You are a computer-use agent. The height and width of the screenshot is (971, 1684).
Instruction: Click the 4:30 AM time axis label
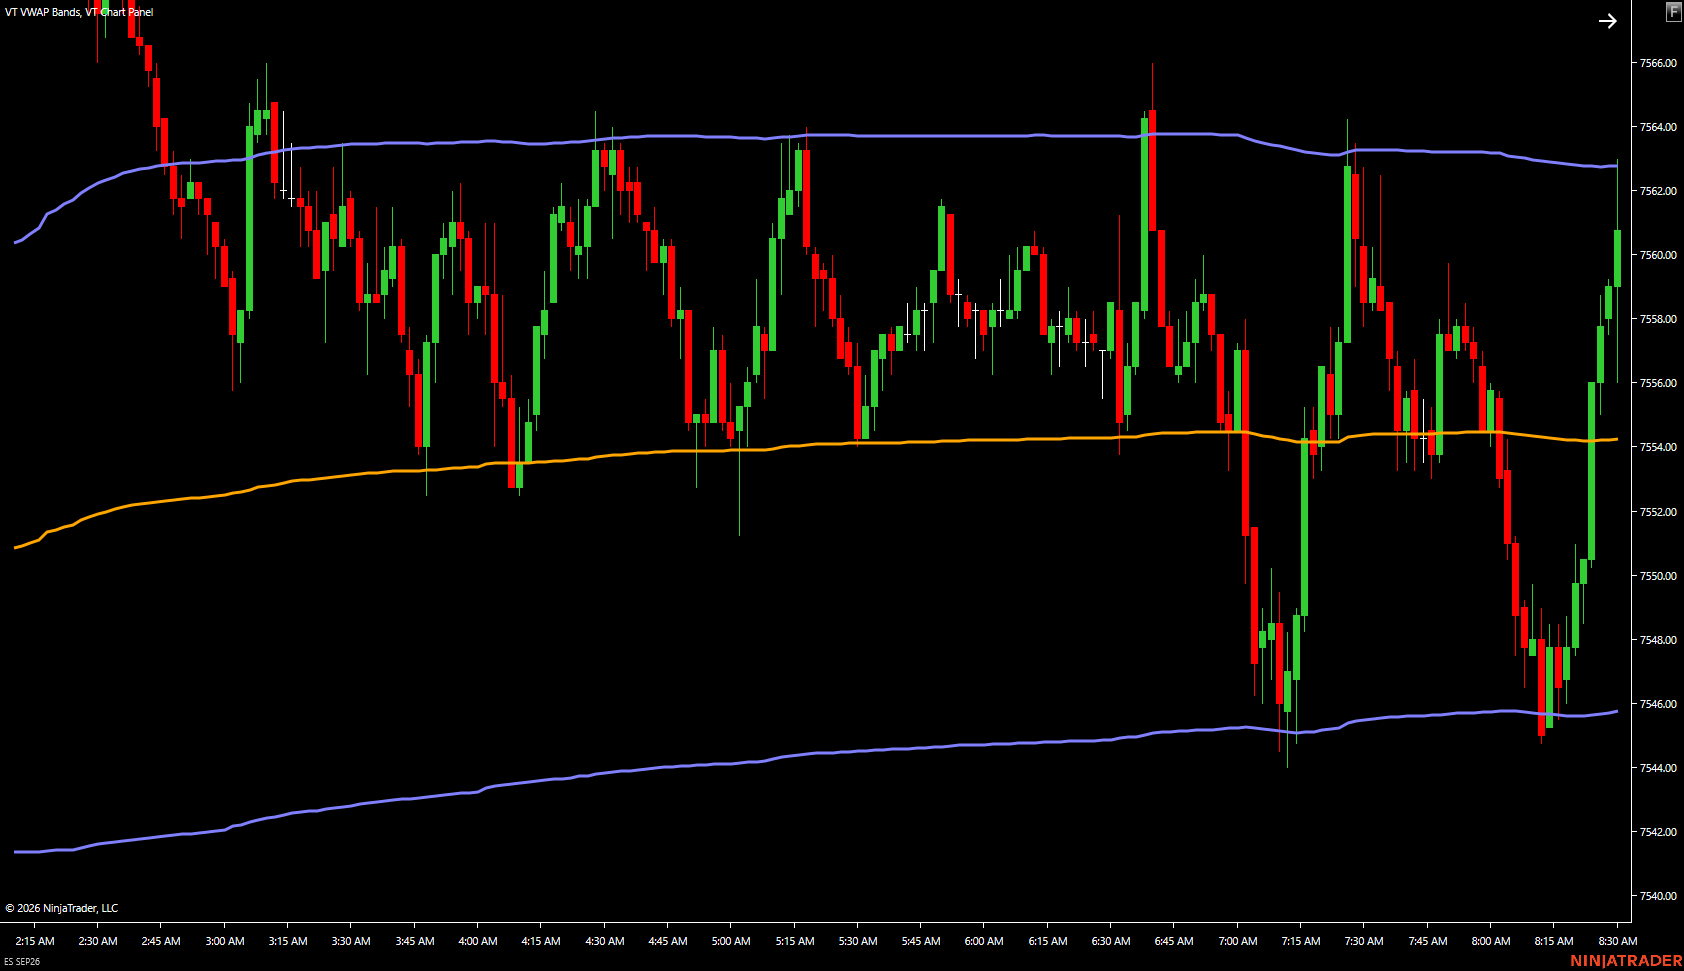pyautogui.click(x=605, y=941)
